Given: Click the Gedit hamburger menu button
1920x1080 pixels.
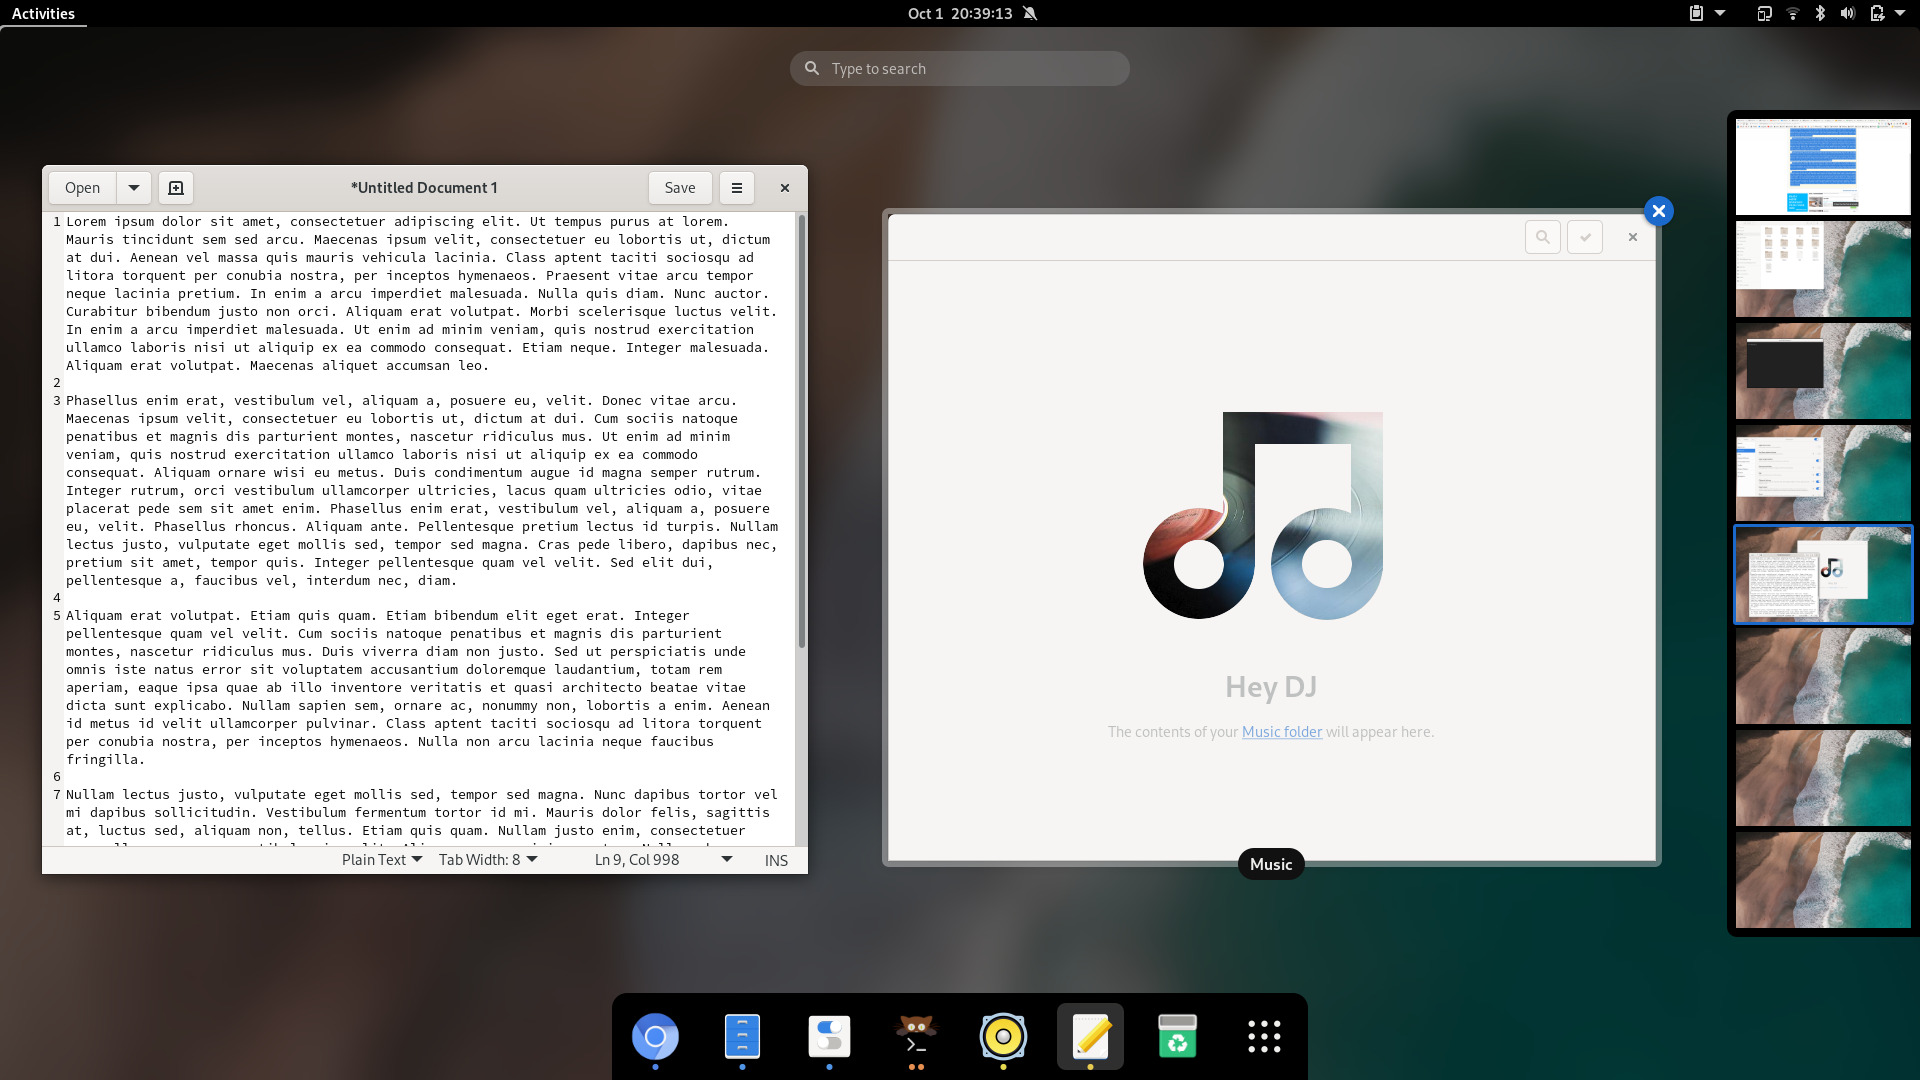Looking at the screenshot, I should (737, 187).
